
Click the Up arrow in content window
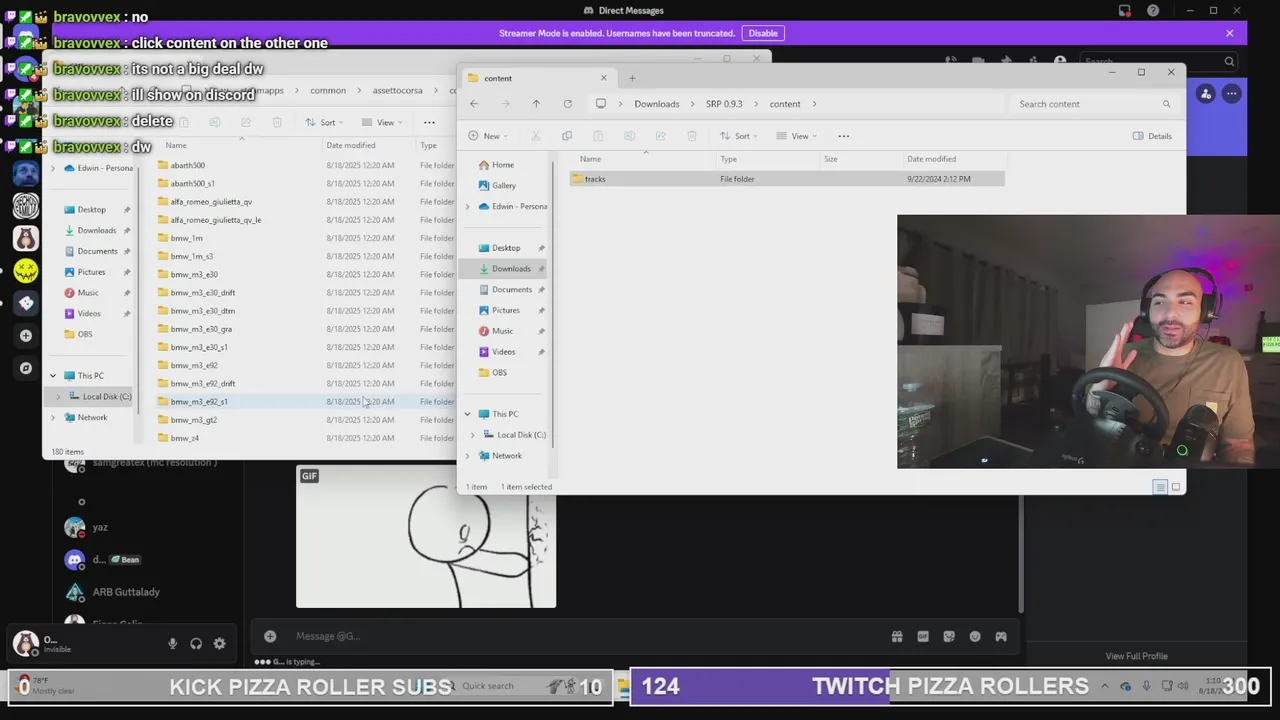tap(536, 104)
